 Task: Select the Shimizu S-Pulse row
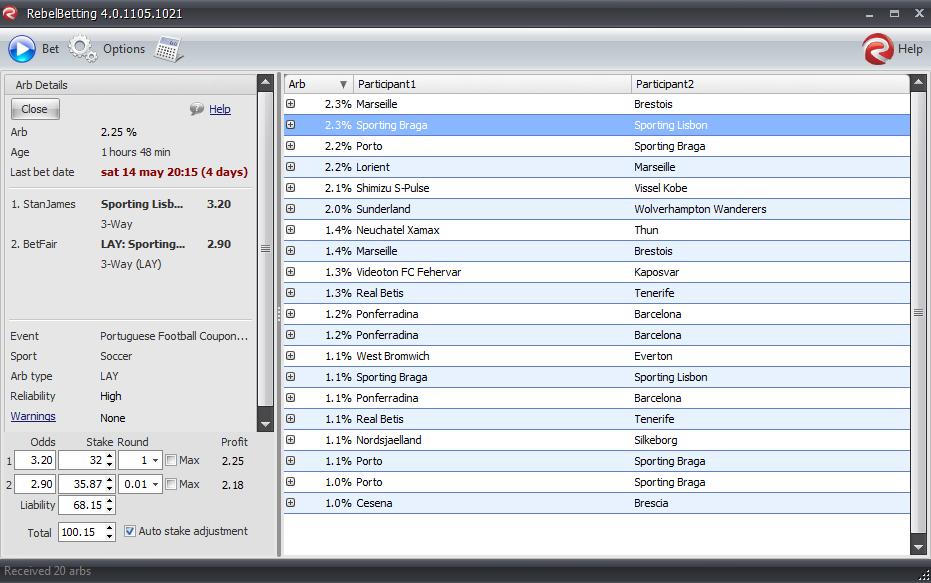pos(597,188)
